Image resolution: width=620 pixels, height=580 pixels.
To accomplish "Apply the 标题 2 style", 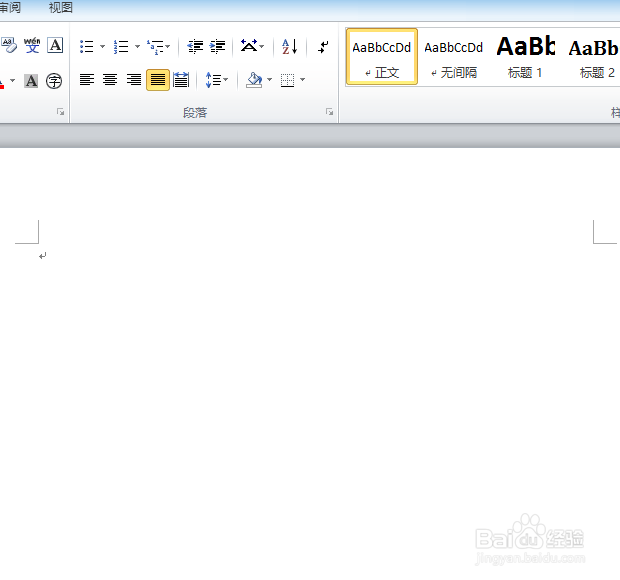I will pos(594,56).
